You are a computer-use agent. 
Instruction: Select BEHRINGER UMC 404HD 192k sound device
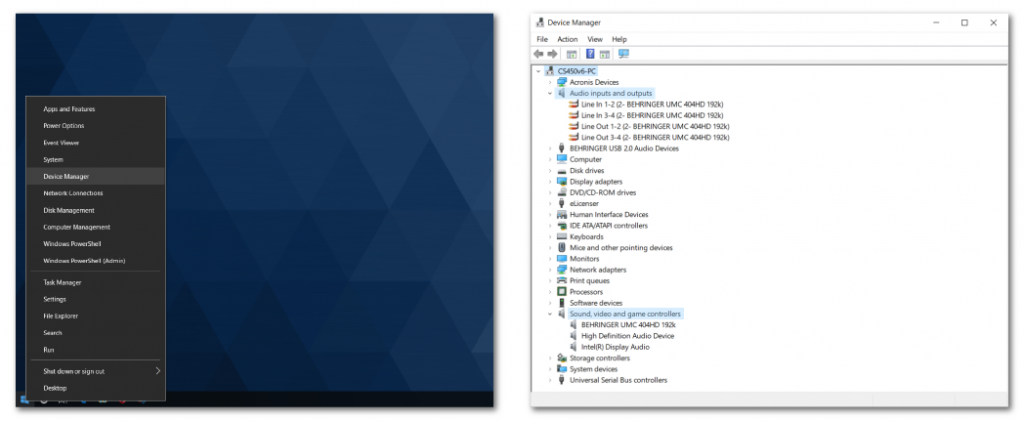pyautogui.click(x=628, y=325)
